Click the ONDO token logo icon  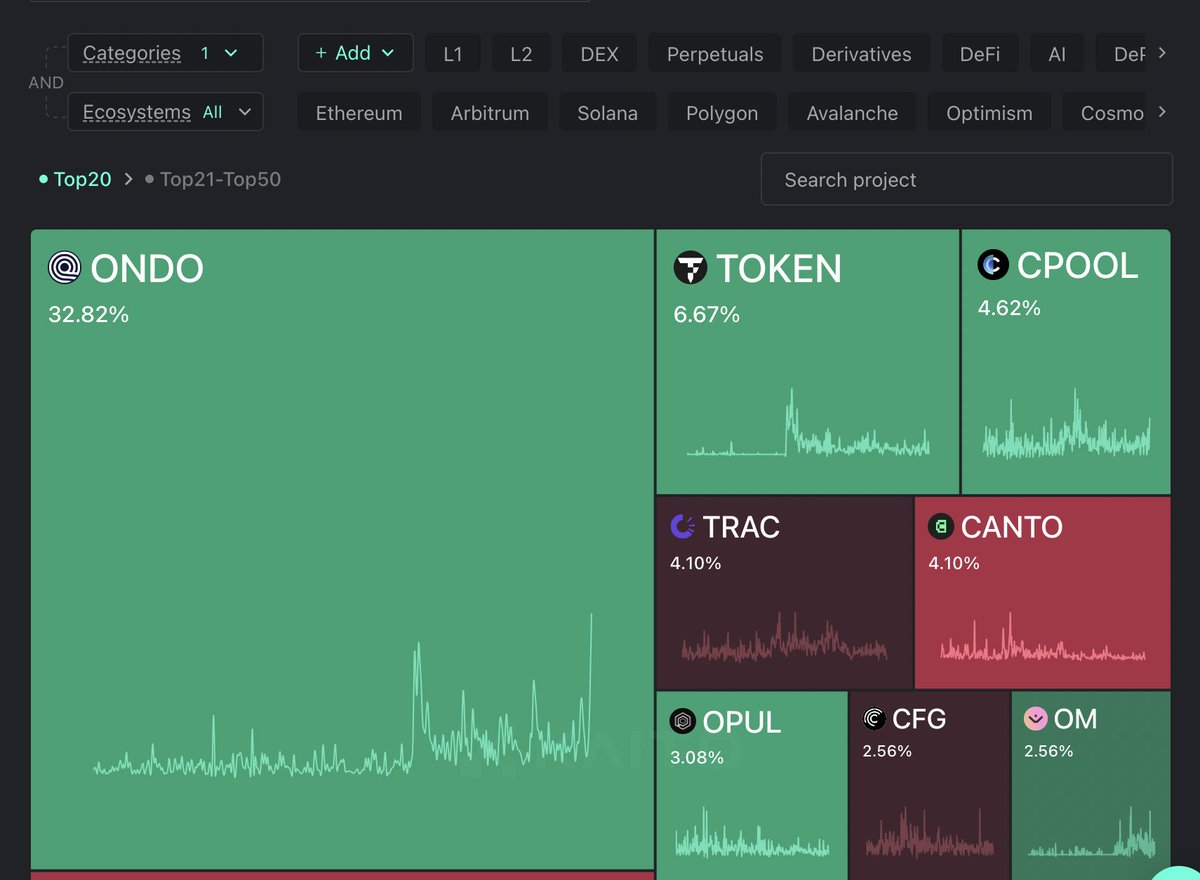(x=66, y=268)
